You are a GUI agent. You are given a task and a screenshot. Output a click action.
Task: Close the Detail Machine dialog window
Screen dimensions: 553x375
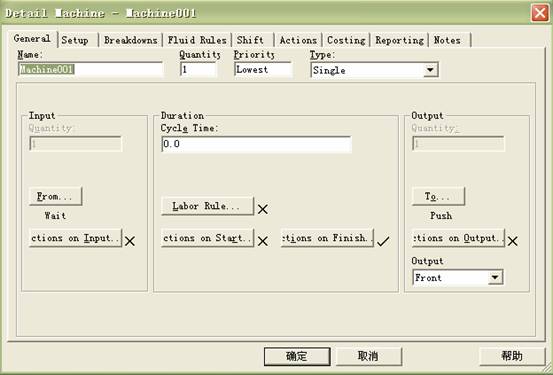tap(540, 13)
